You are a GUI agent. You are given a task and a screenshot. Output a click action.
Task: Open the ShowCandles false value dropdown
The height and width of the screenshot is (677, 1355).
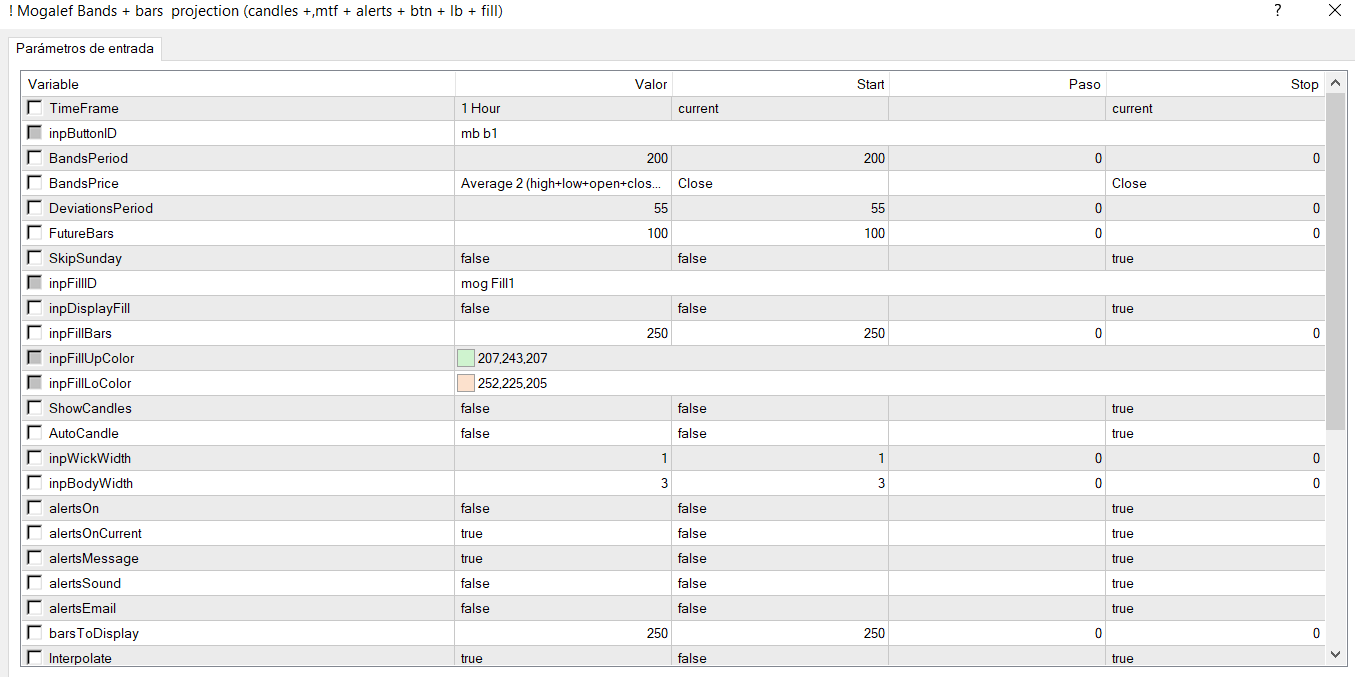(562, 408)
